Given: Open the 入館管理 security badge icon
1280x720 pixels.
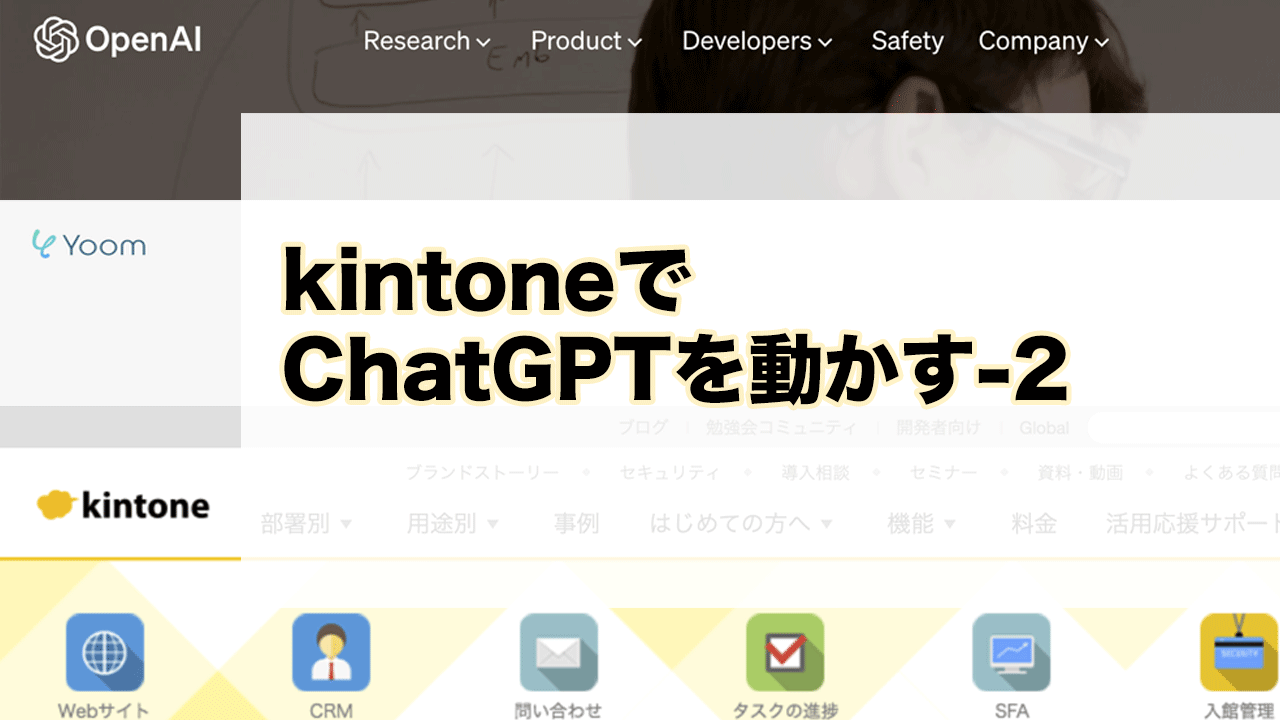Looking at the screenshot, I should [x=1238, y=651].
